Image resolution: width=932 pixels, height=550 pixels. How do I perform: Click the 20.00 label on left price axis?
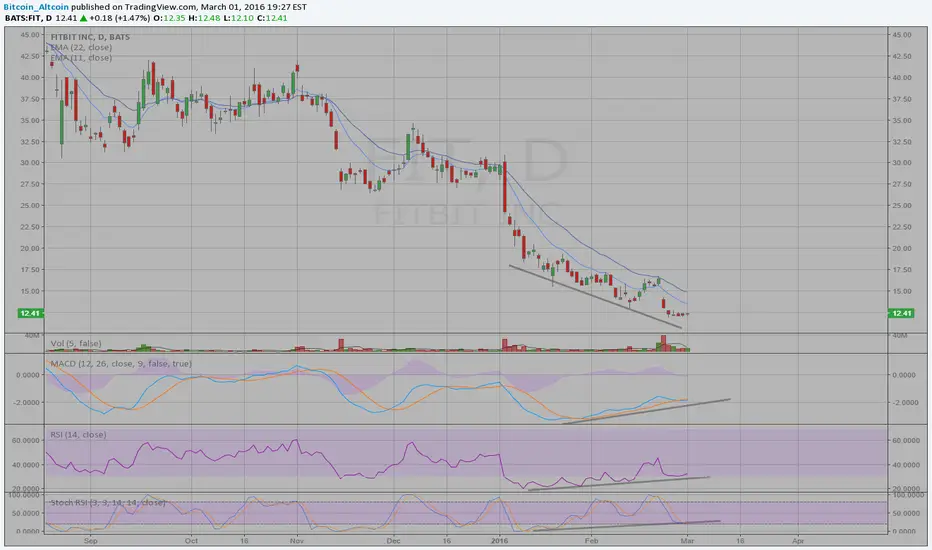coord(30,249)
